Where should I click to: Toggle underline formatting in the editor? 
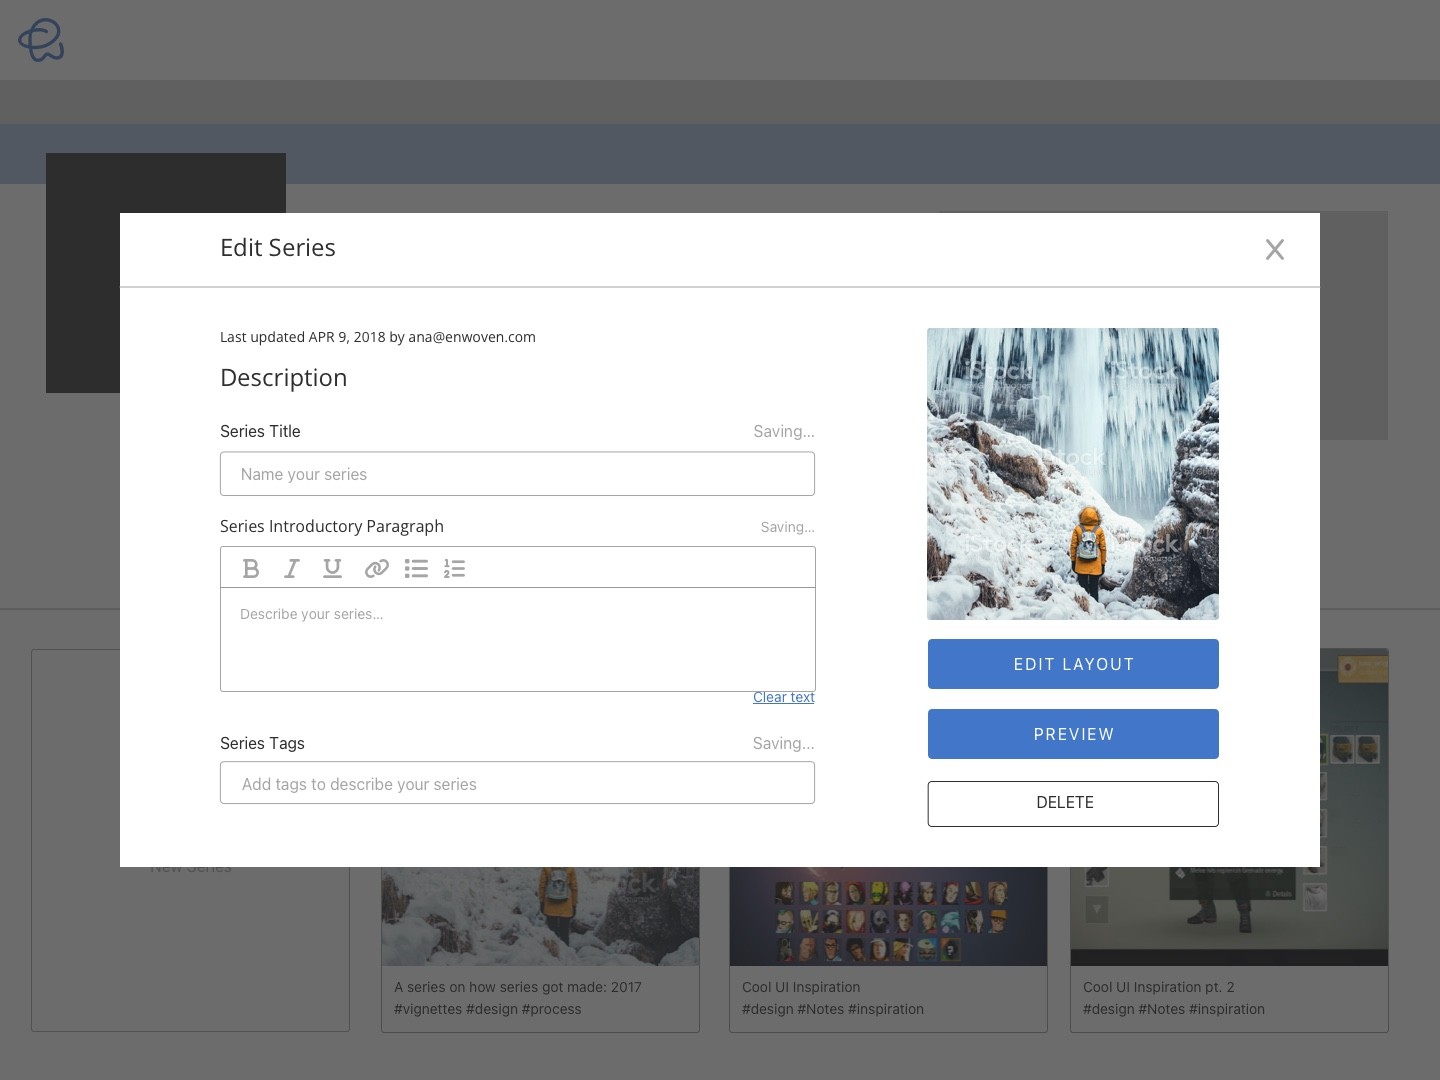click(333, 569)
